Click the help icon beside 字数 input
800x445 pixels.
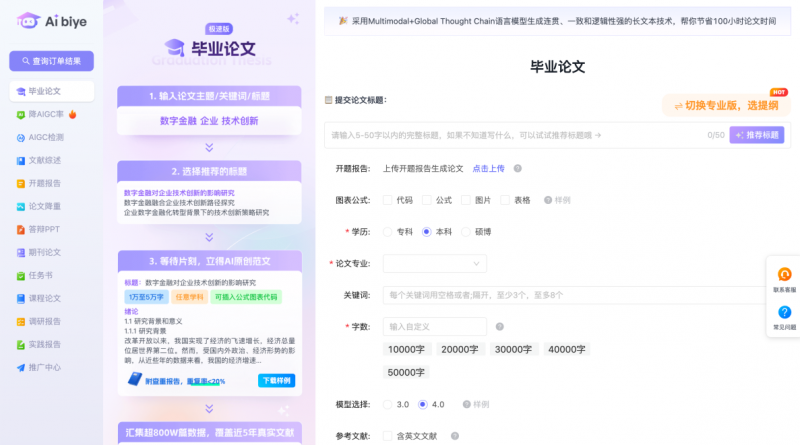(499, 327)
